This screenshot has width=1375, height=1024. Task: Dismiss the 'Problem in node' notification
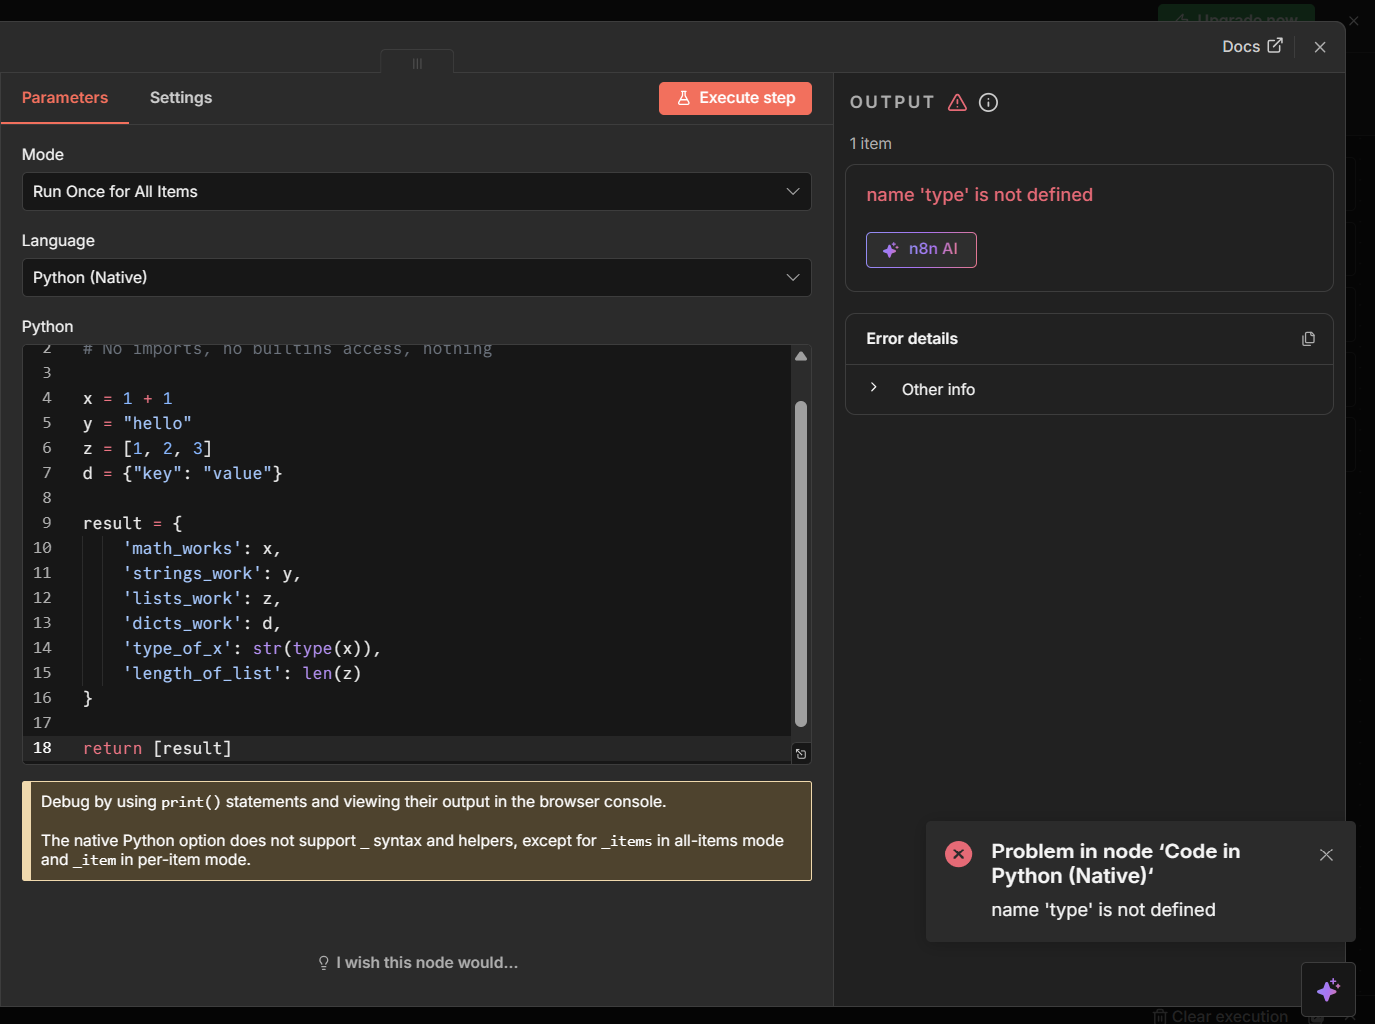pos(1326,855)
